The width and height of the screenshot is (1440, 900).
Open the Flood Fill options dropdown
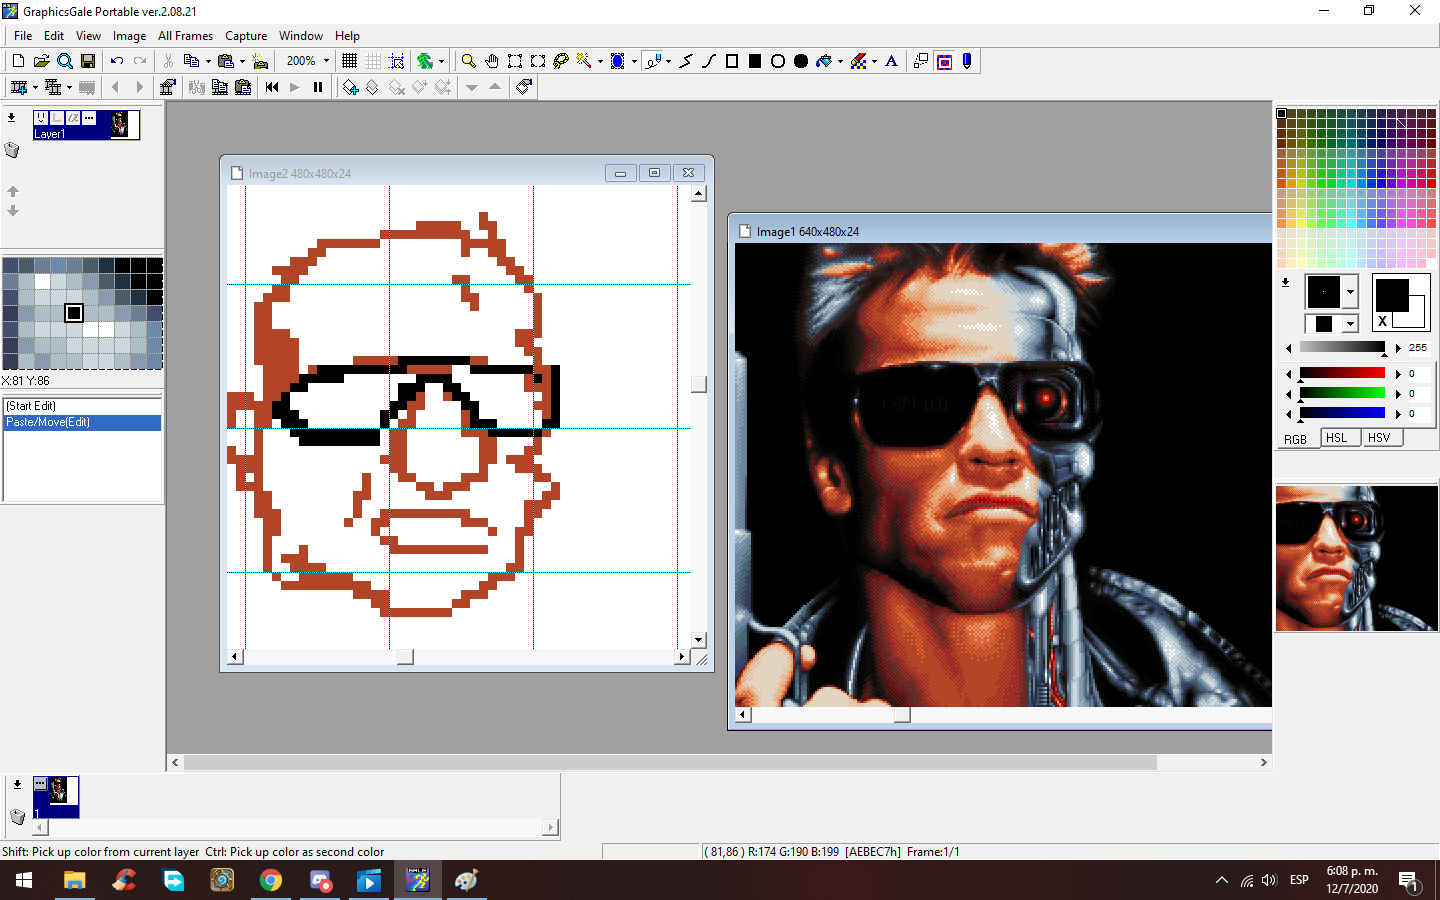840,61
